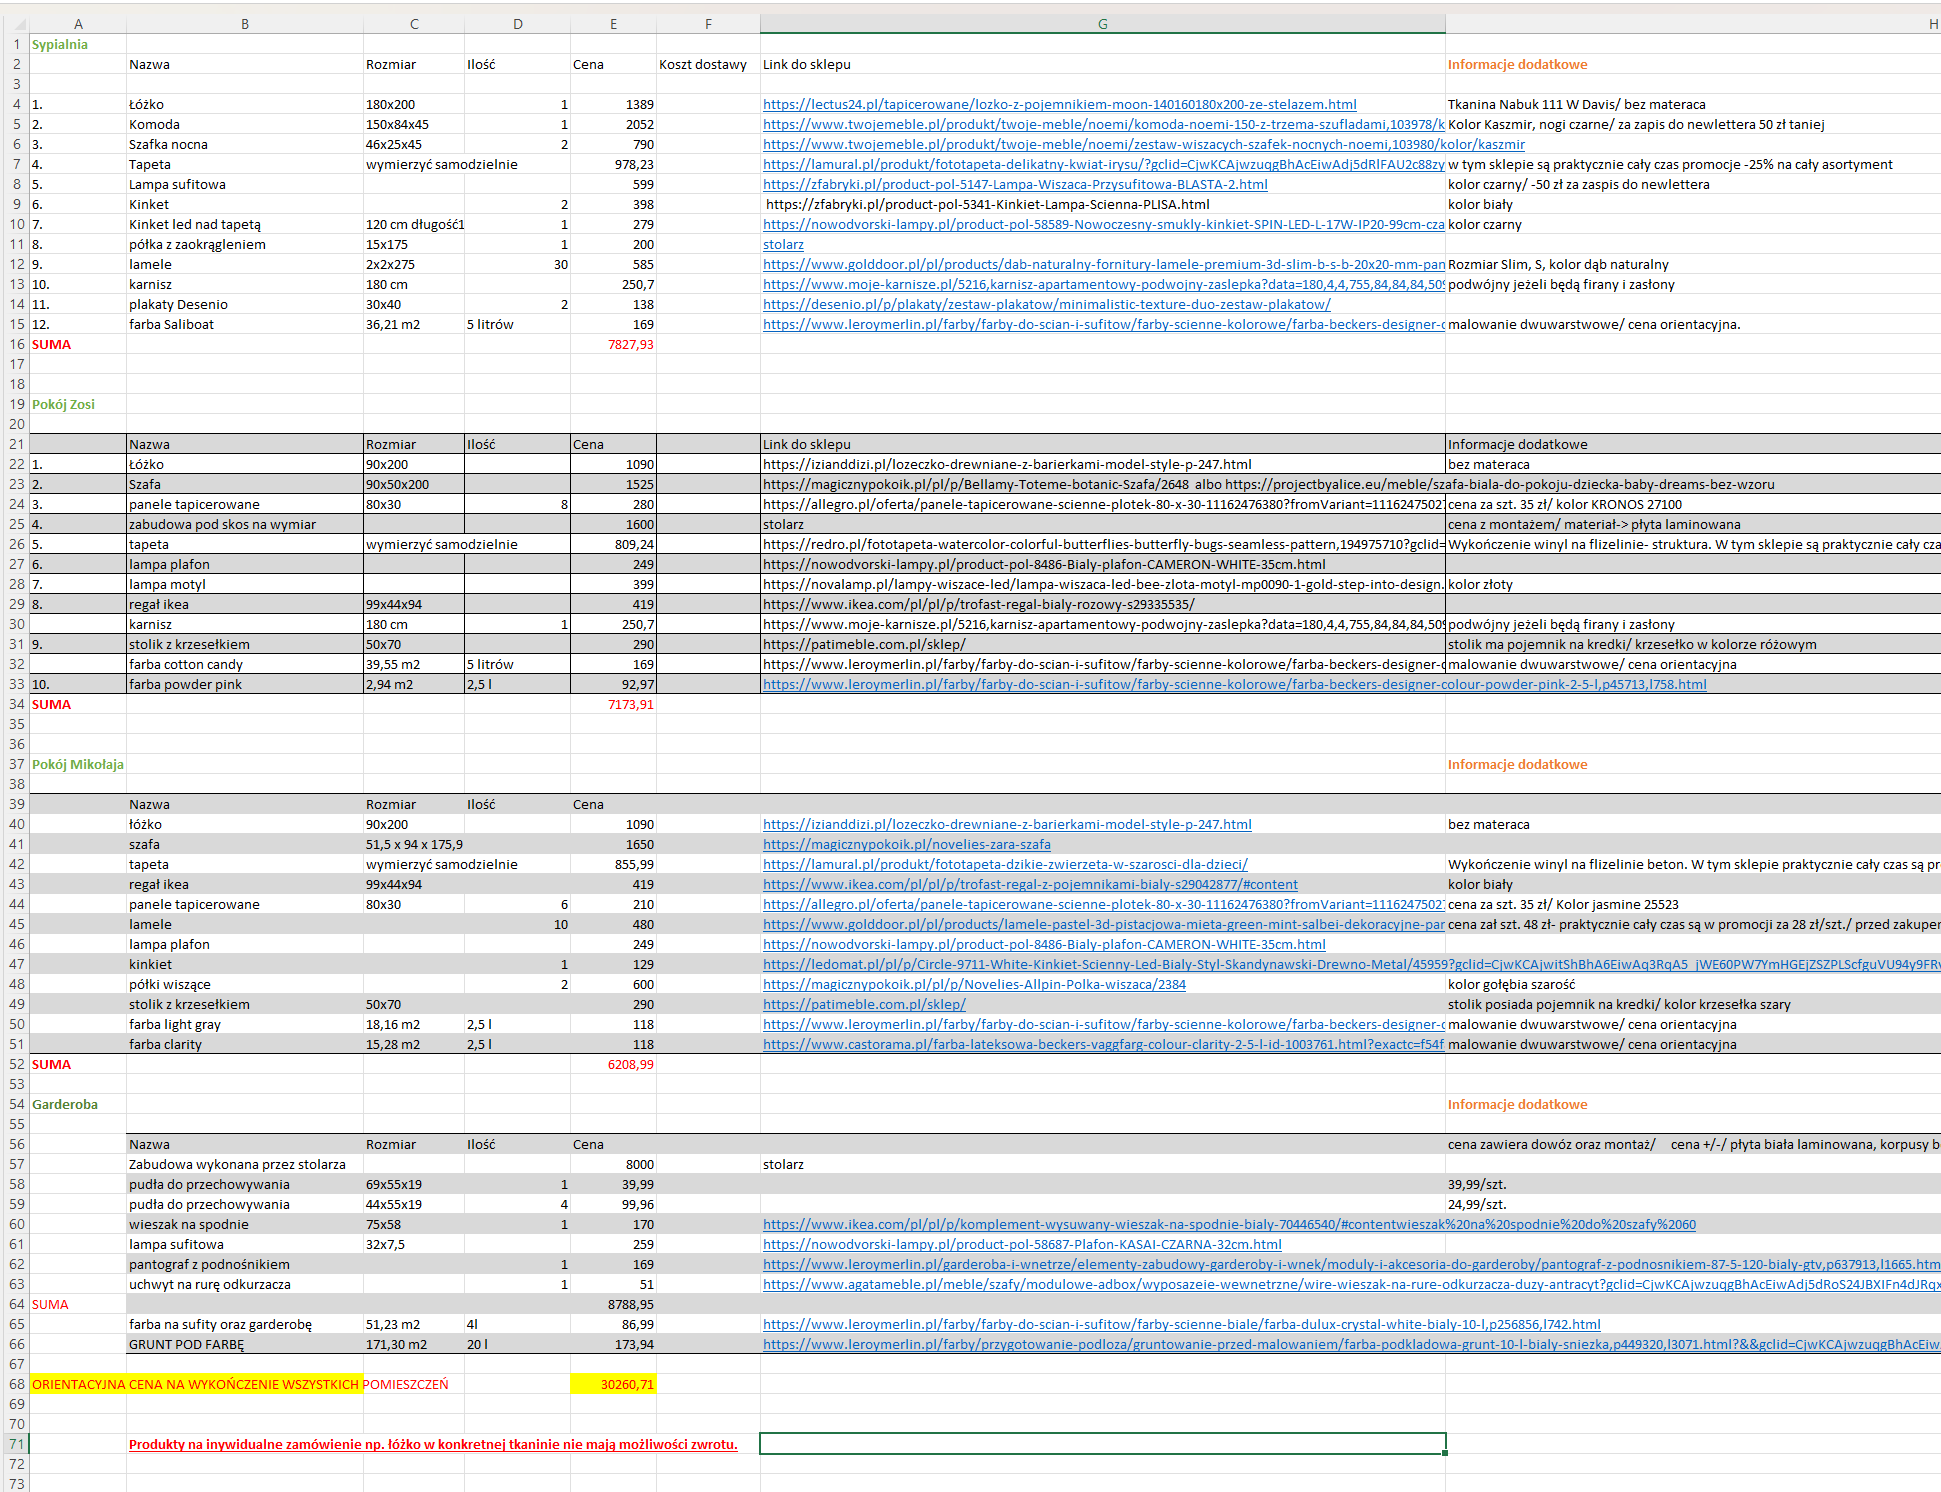Select row 16 header
Viewport: 1941px width, 1492px height.
(x=16, y=344)
